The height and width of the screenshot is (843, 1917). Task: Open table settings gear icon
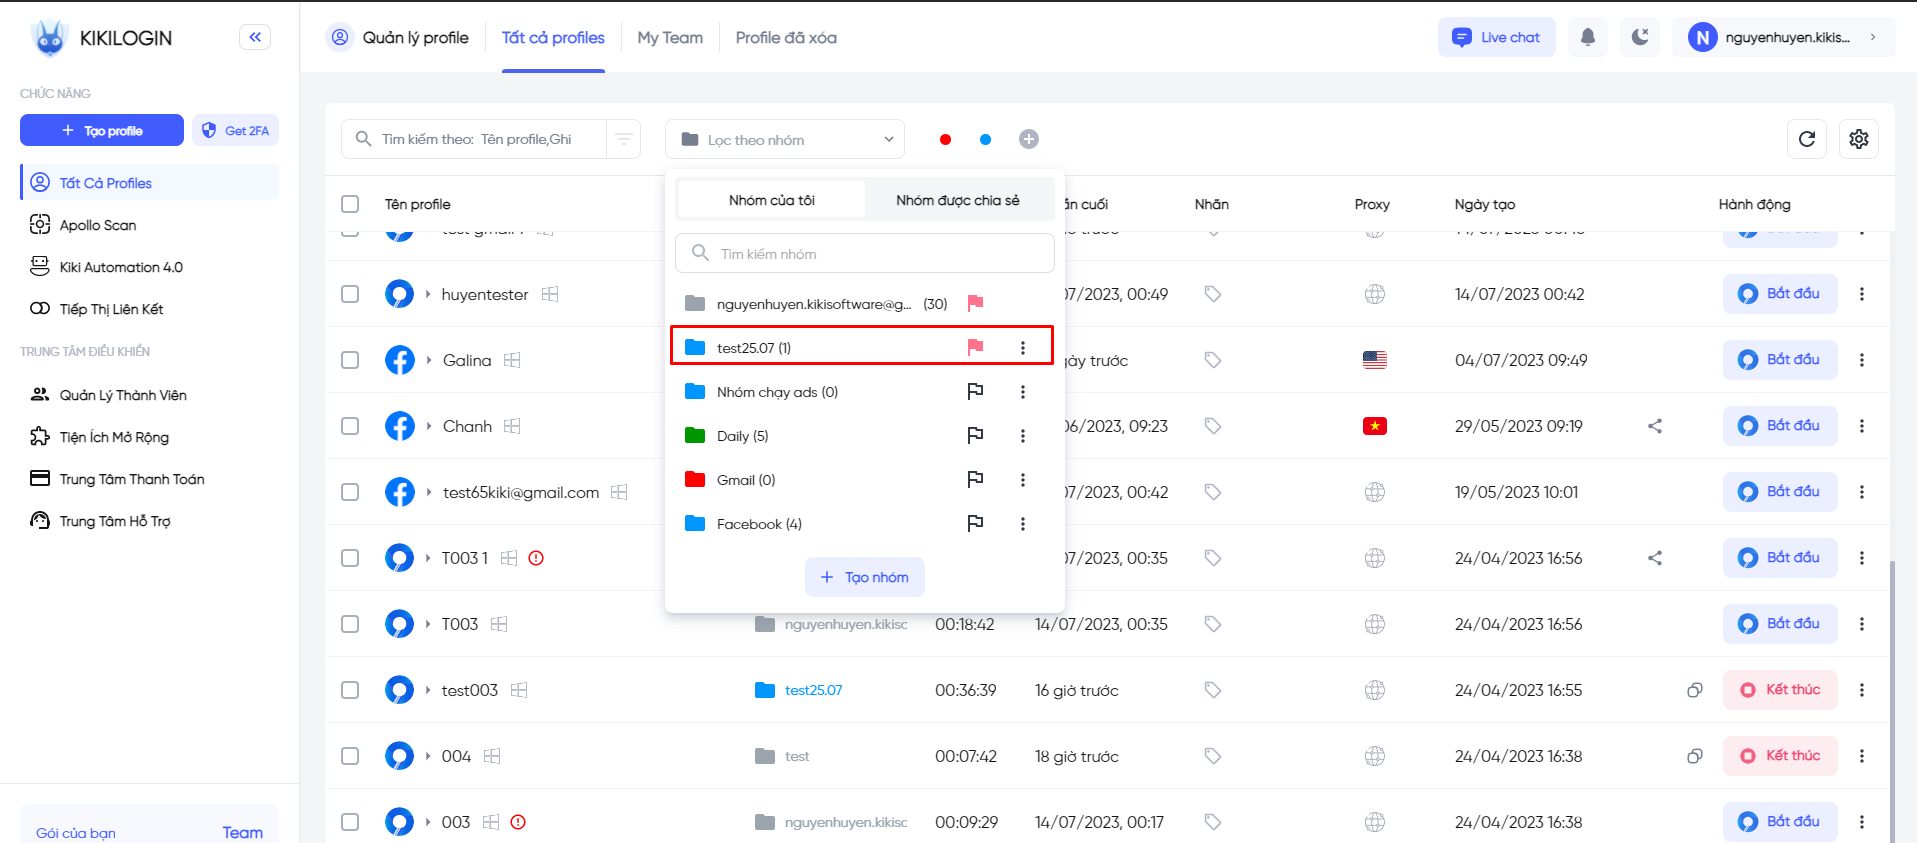click(x=1858, y=139)
